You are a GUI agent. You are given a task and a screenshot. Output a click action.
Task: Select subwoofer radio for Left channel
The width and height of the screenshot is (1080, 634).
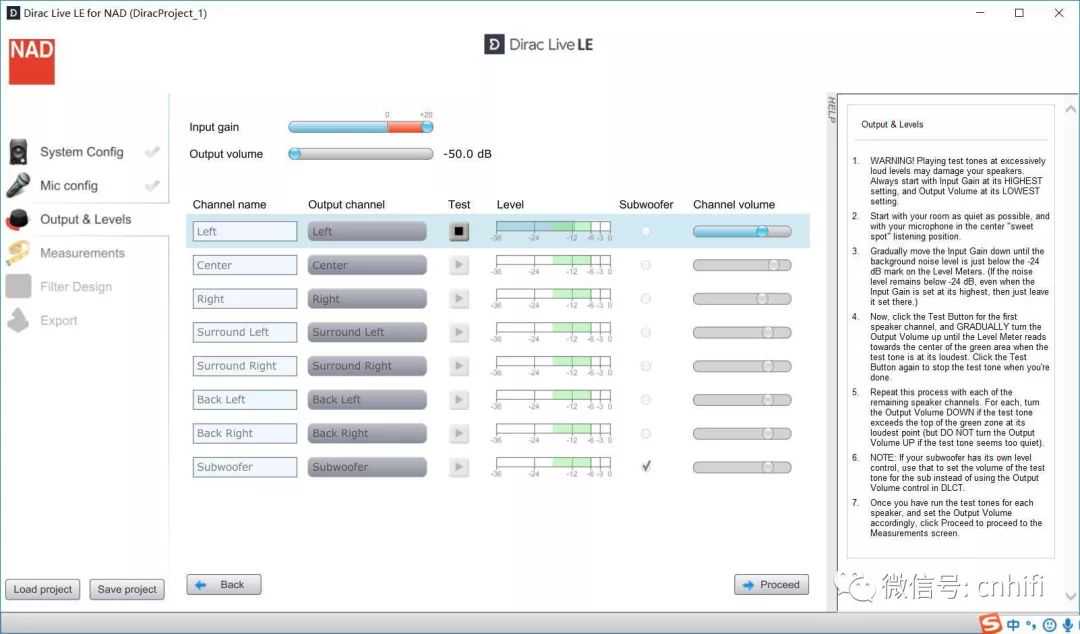[x=646, y=231]
